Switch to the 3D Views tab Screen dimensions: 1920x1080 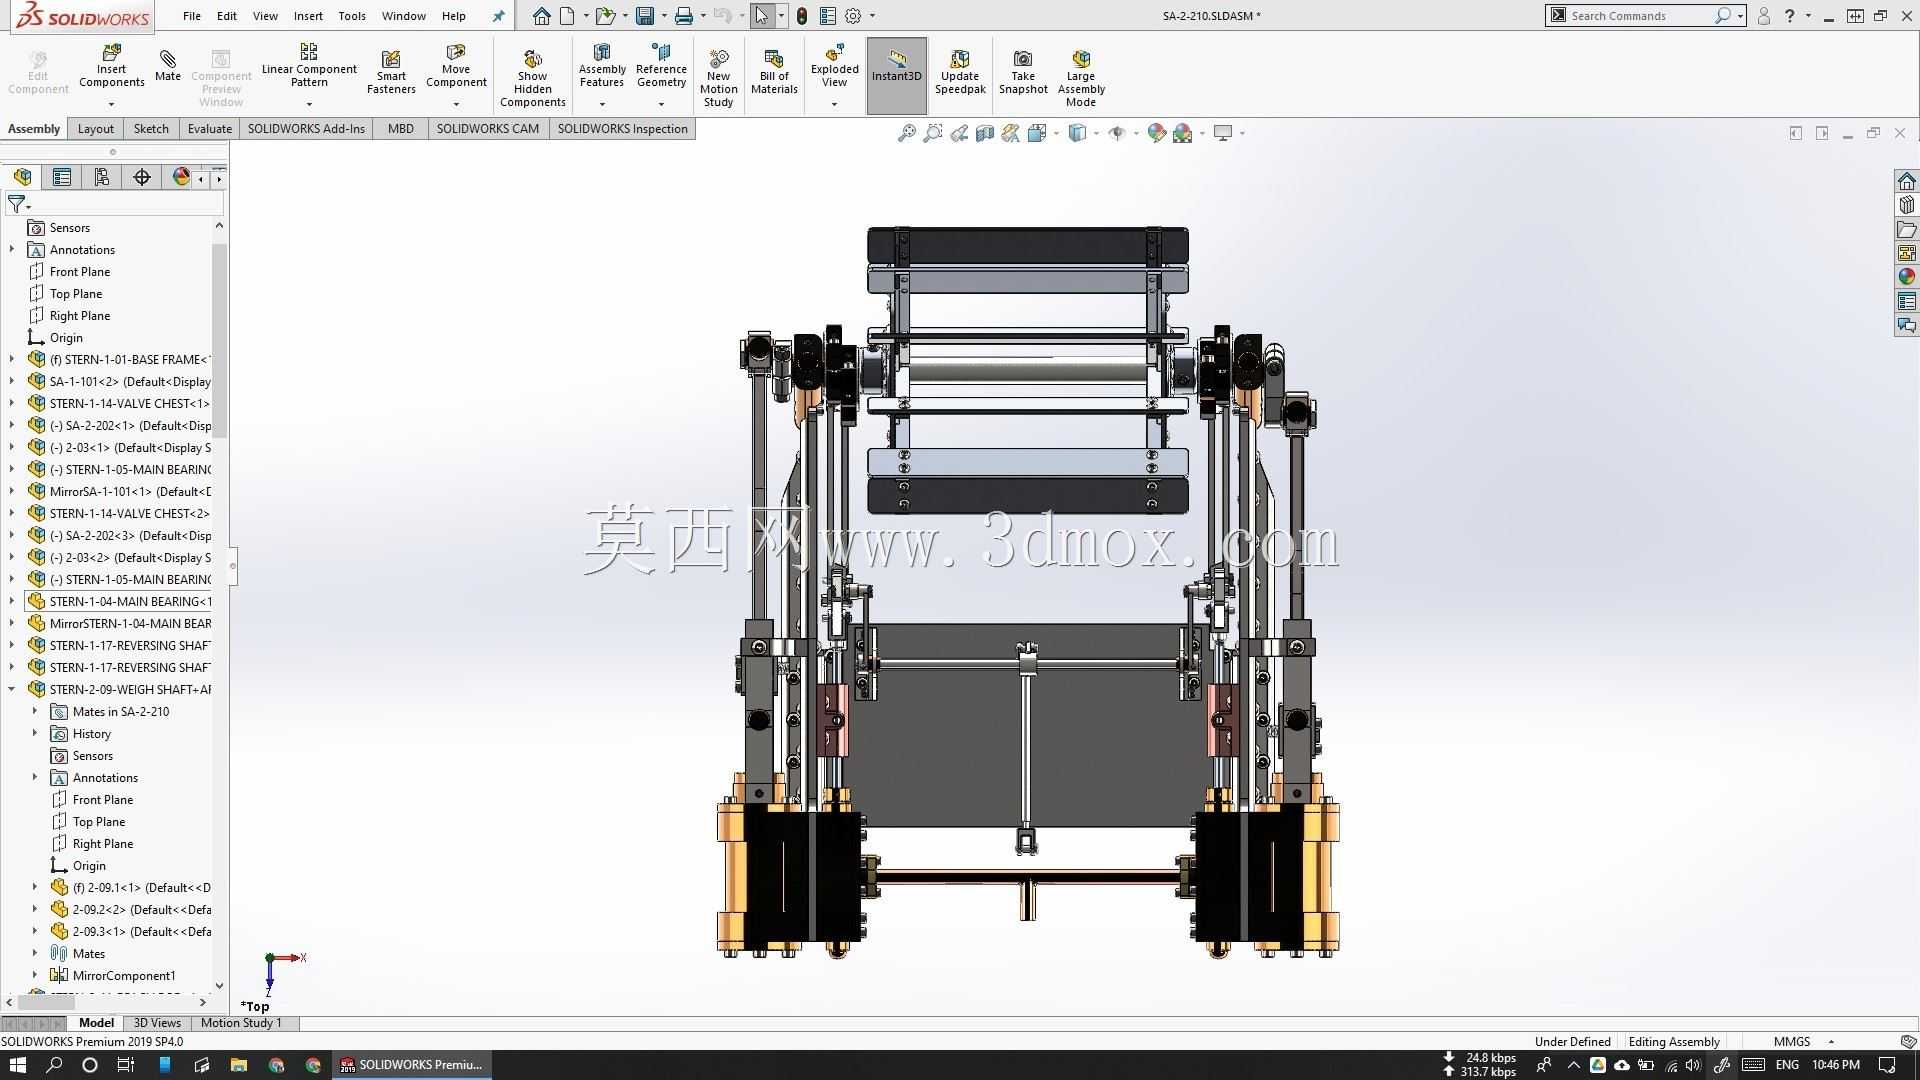point(157,1023)
